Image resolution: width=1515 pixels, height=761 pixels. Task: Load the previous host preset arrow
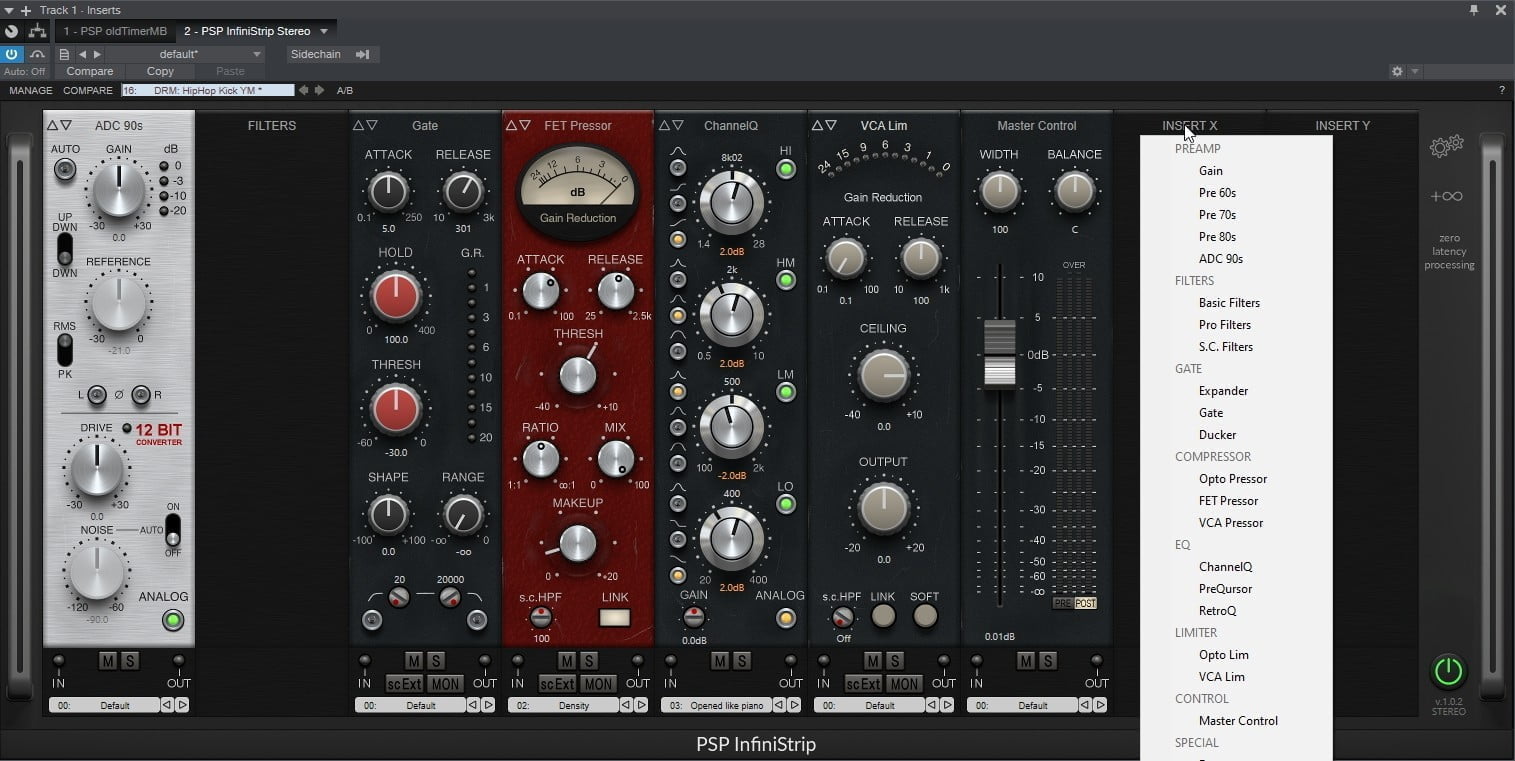coord(83,54)
